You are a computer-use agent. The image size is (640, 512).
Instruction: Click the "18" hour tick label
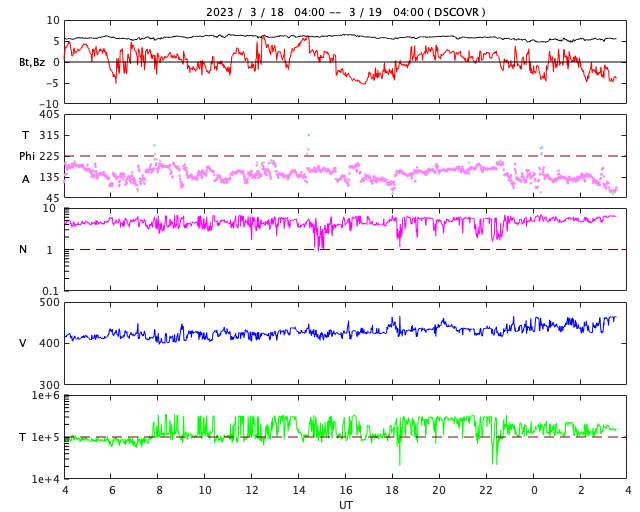(392, 490)
